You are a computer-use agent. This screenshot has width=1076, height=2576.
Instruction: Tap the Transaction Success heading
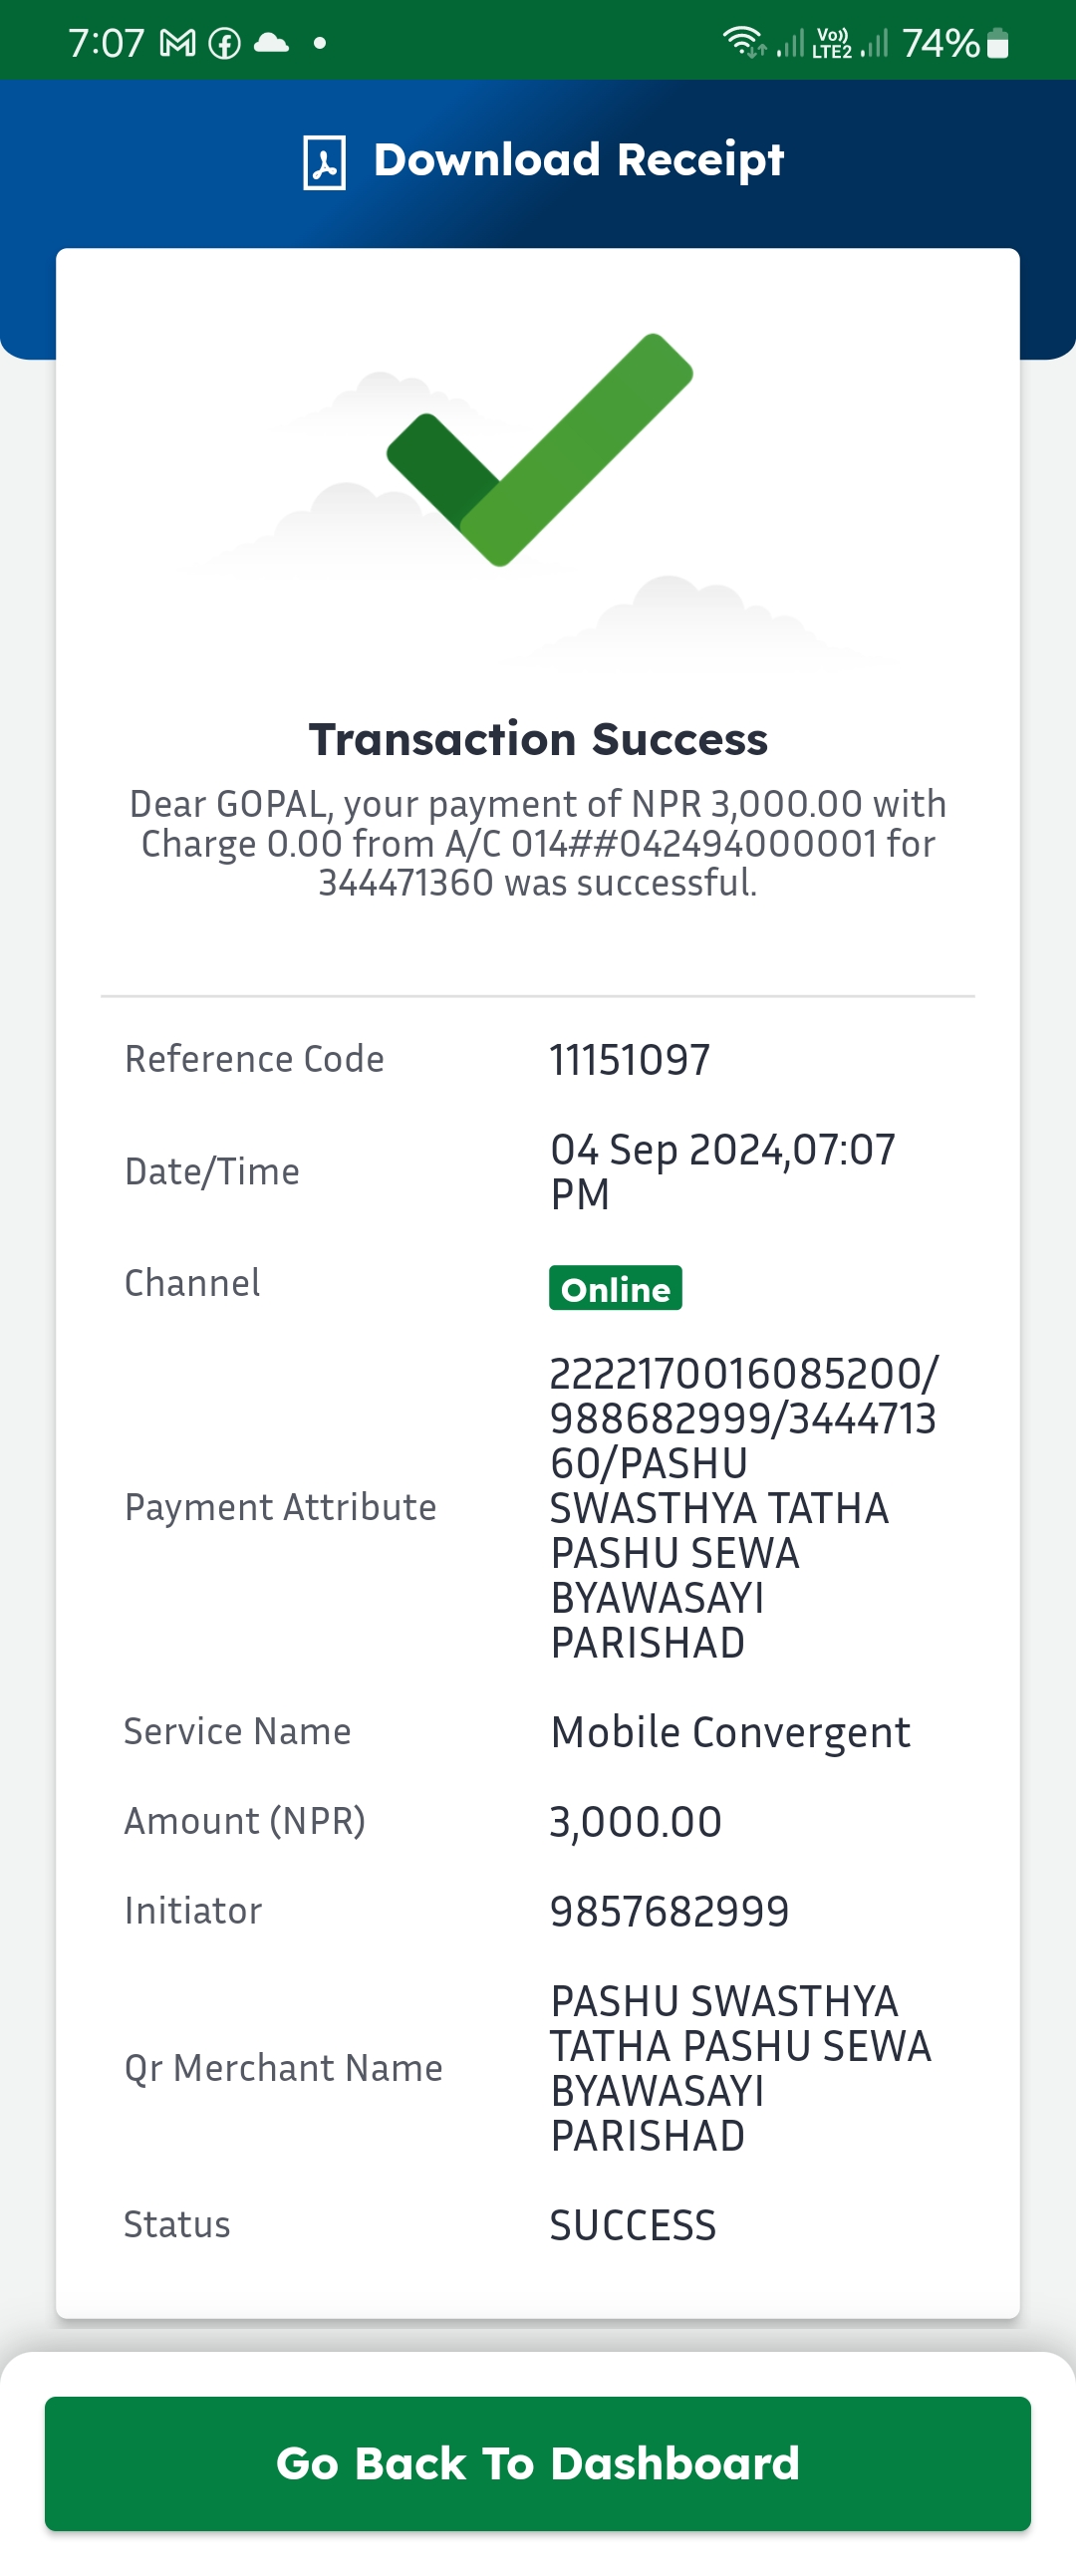[538, 739]
